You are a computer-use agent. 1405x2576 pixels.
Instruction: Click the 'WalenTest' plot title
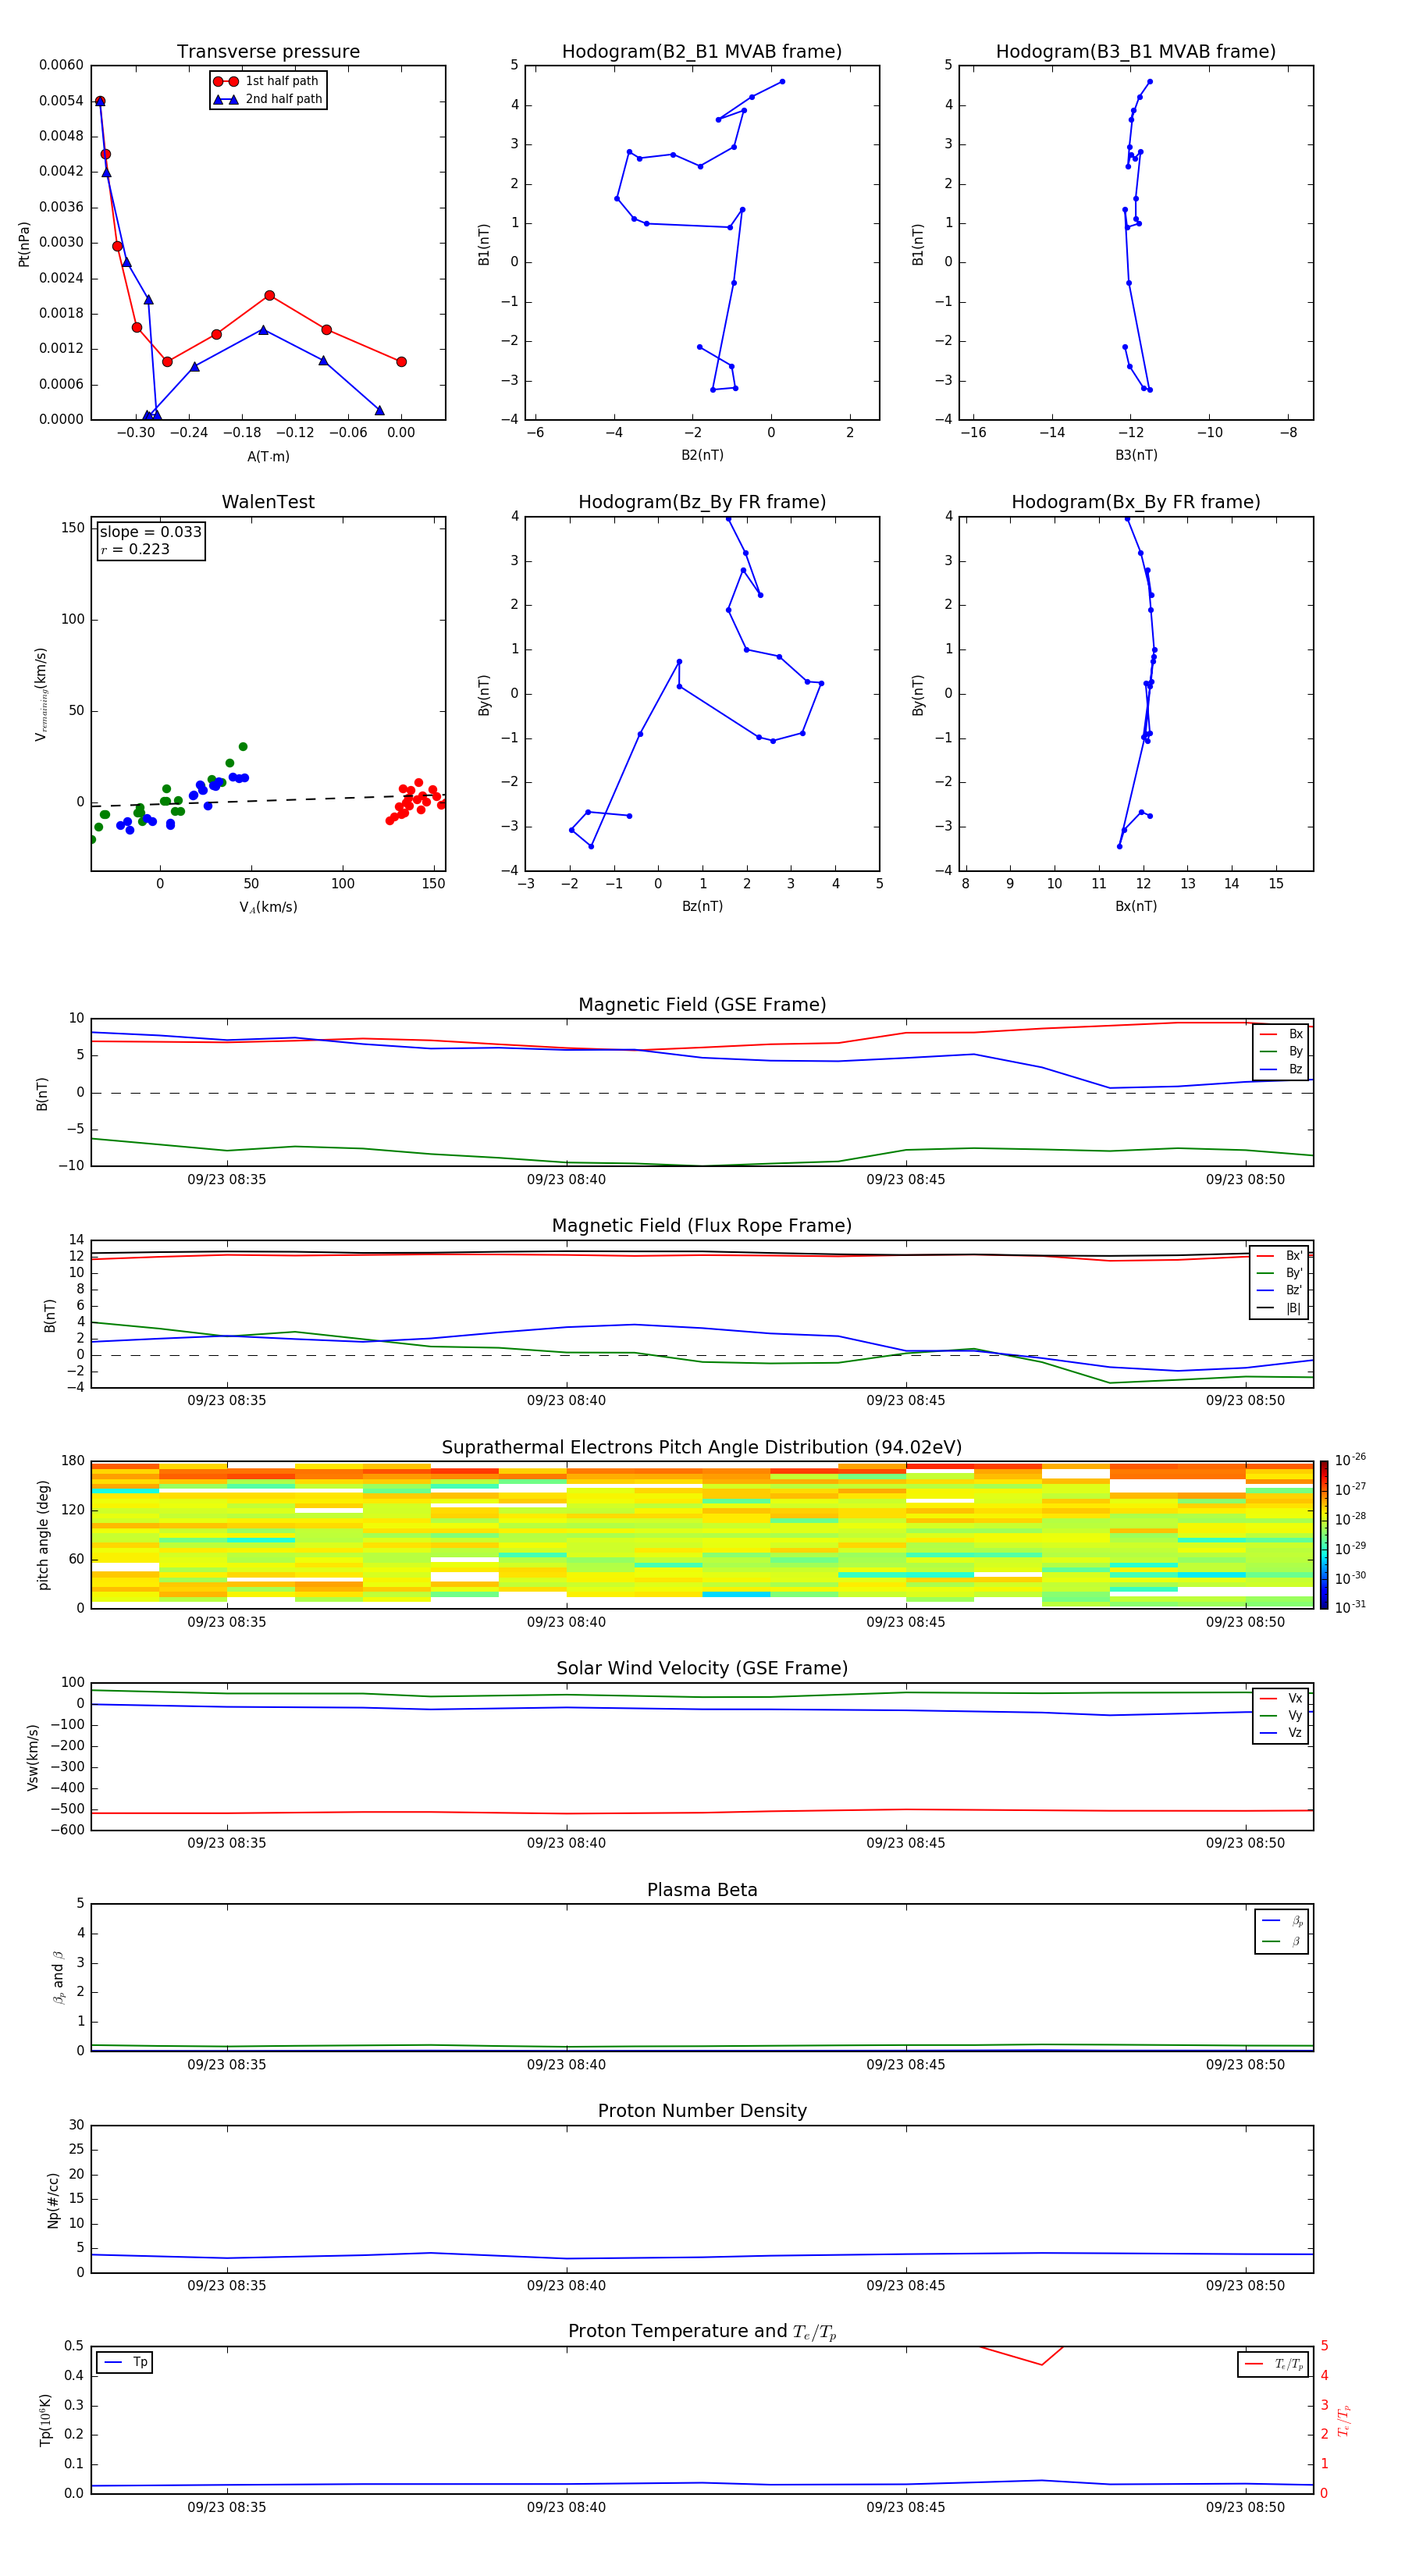268,502
